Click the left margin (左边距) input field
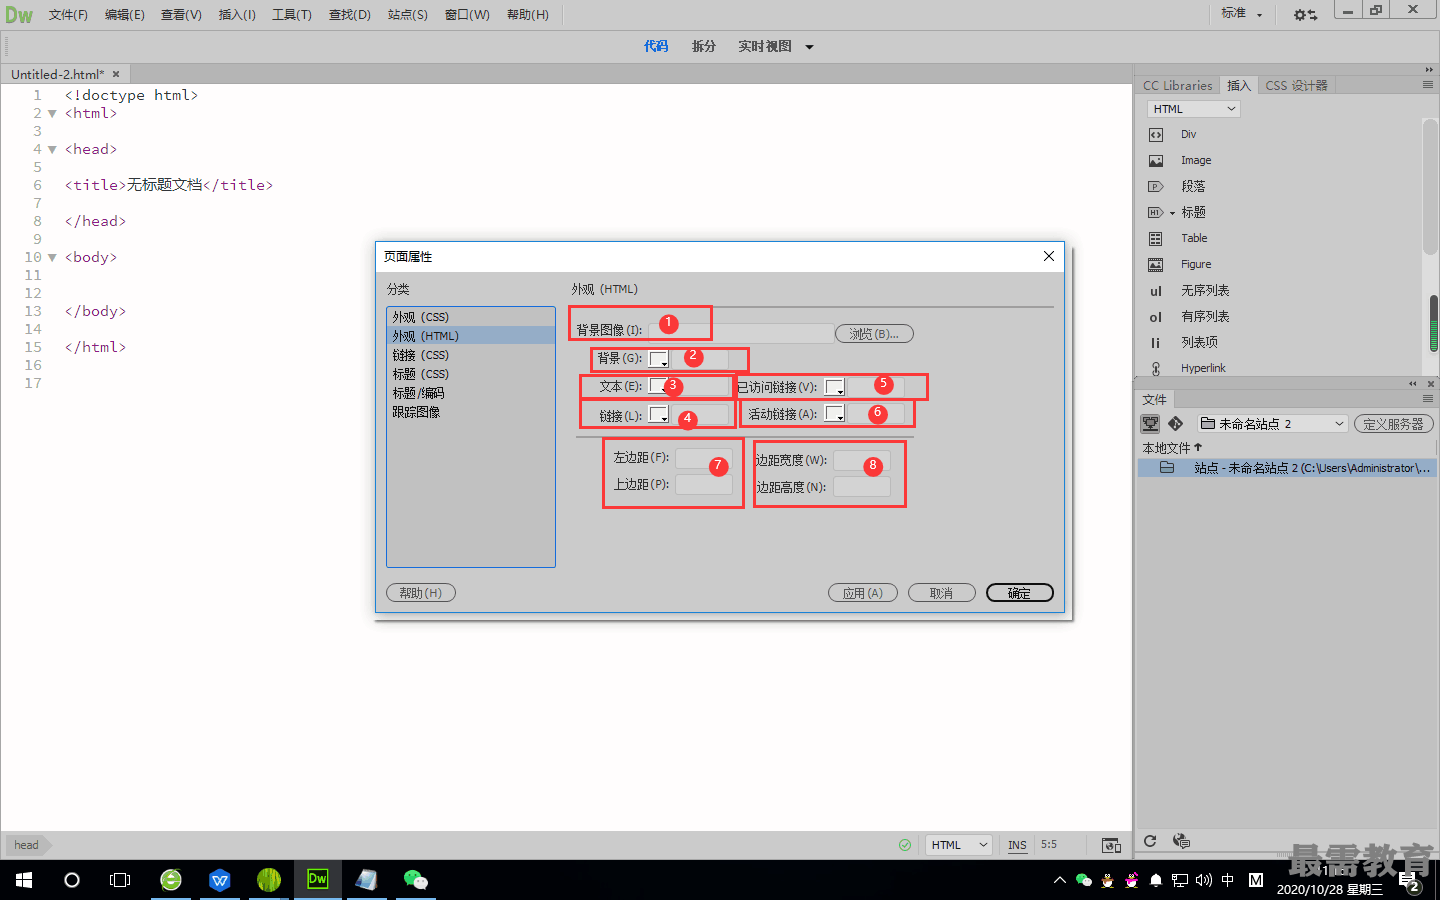Image resolution: width=1440 pixels, height=900 pixels. pos(704,458)
